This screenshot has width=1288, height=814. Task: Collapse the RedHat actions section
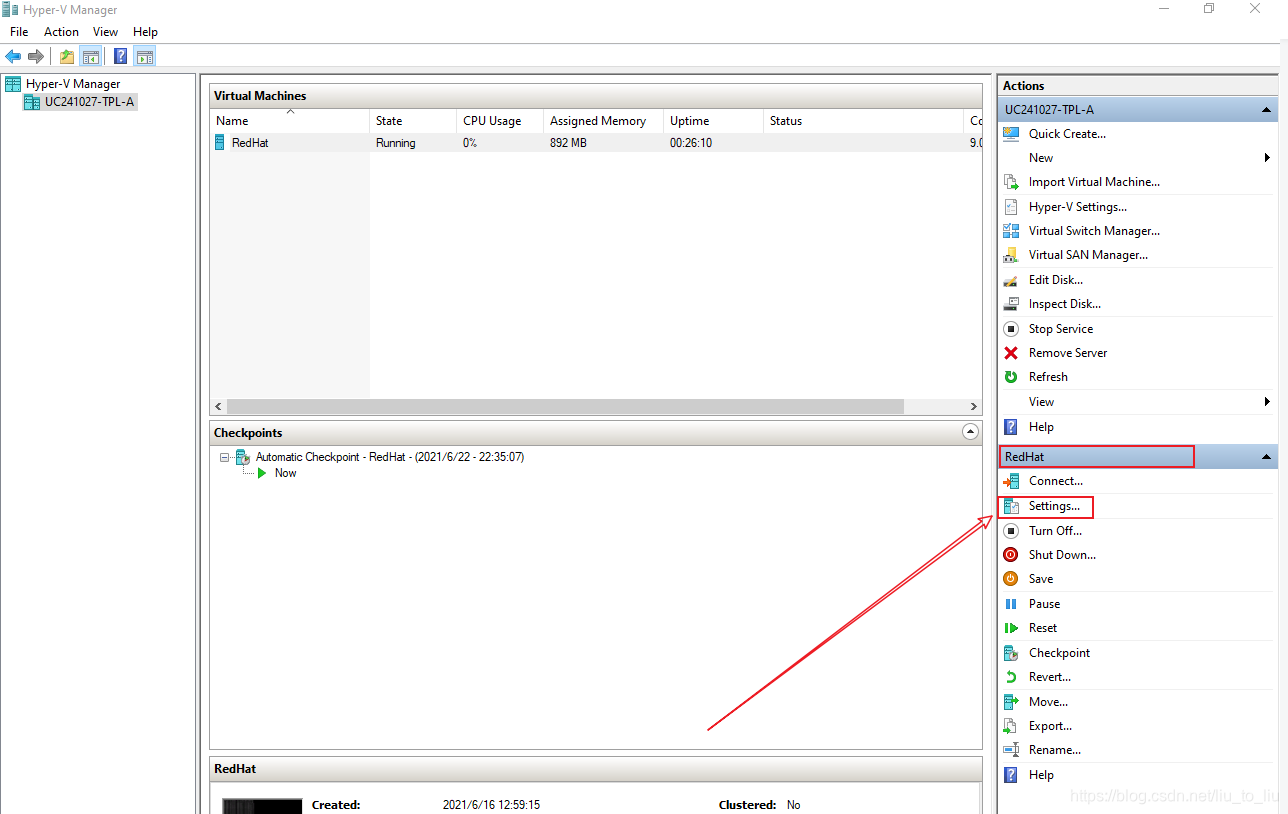(1266, 457)
